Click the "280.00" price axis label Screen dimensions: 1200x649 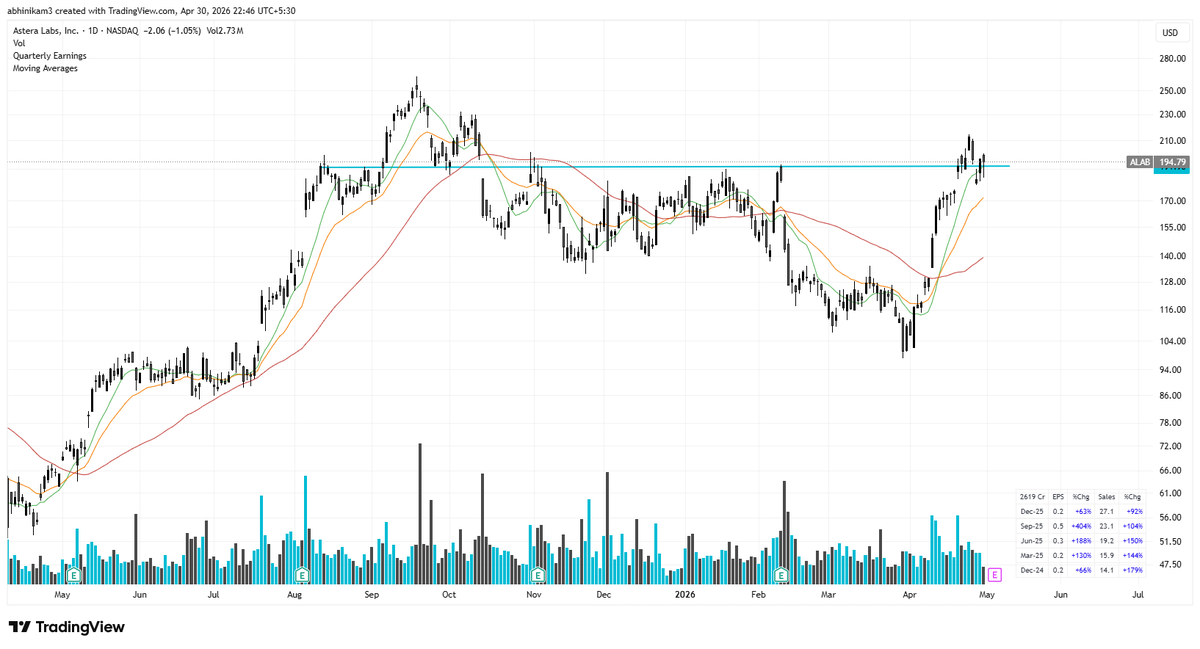click(1172, 59)
